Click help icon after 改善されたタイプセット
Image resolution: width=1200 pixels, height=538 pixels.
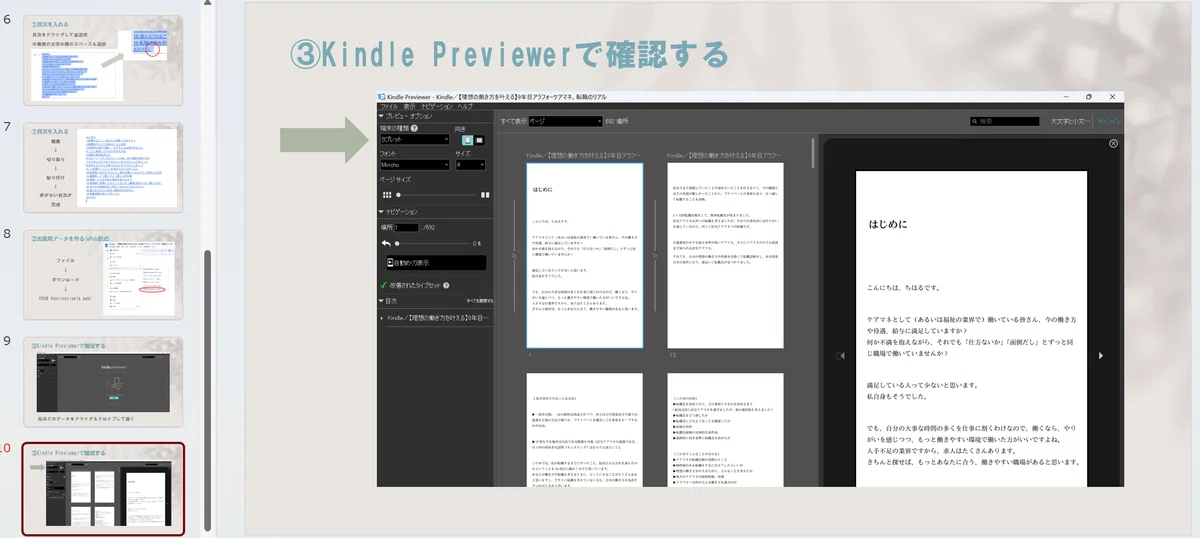pyautogui.click(x=446, y=286)
